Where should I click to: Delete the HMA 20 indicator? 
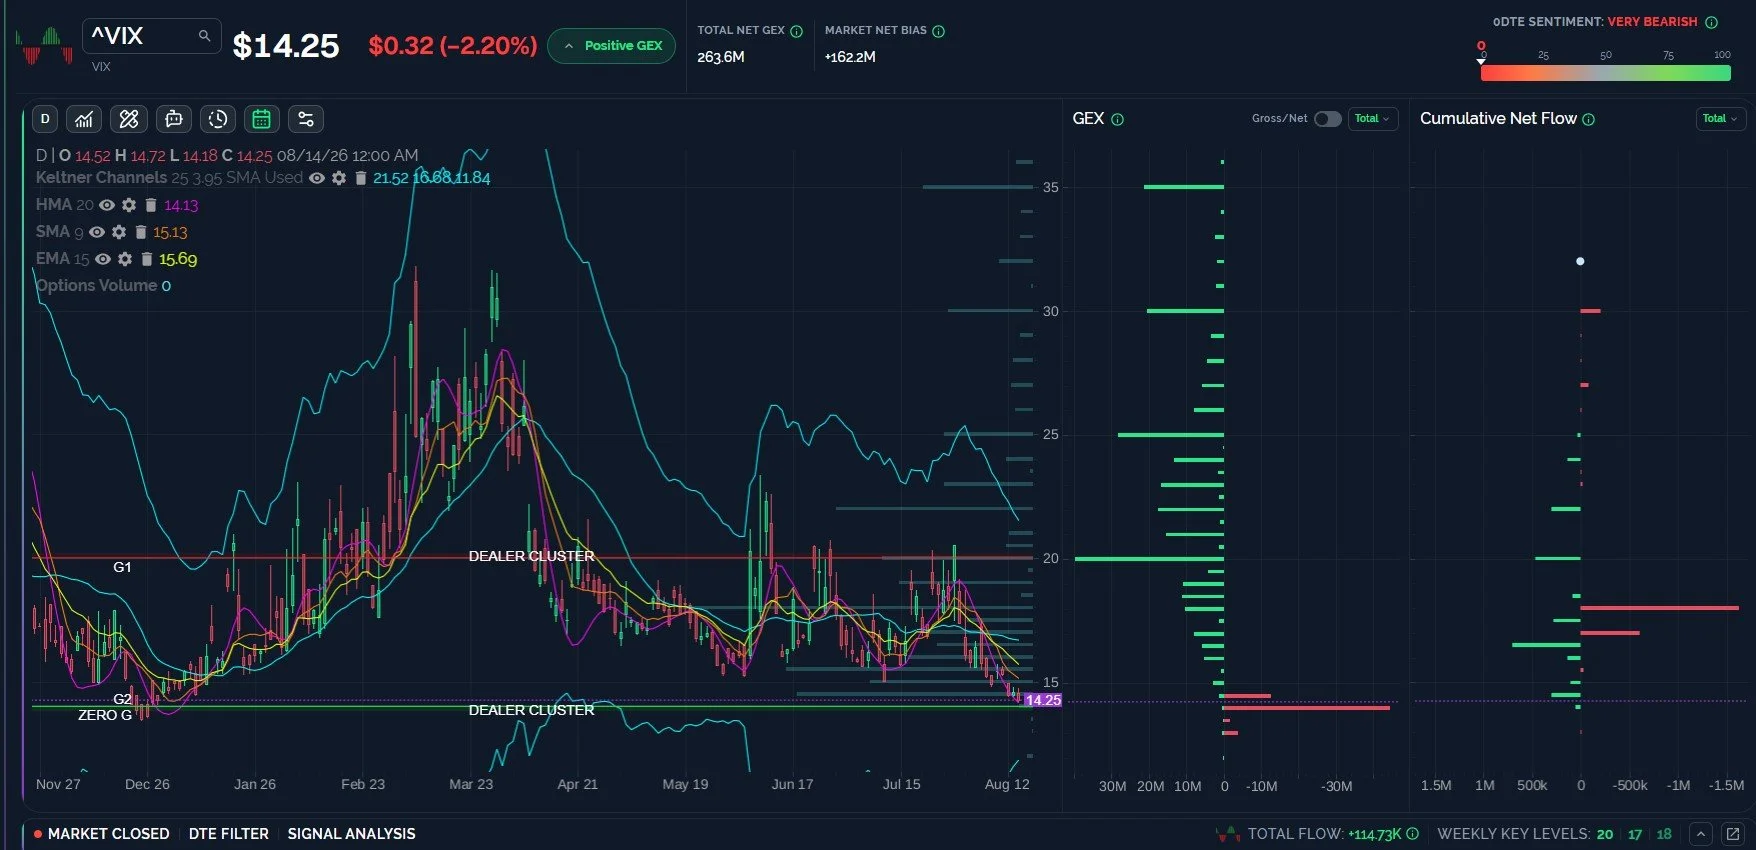point(150,205)
